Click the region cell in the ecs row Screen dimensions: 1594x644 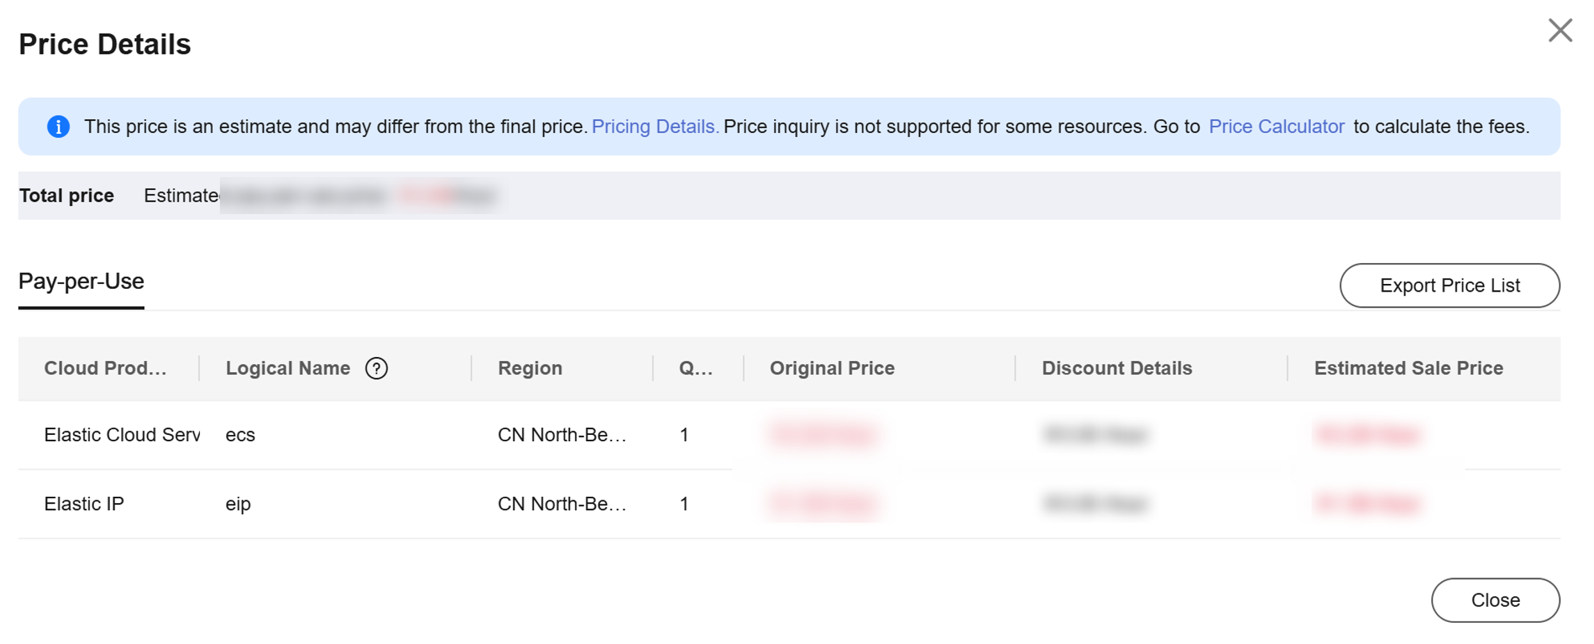pyautogui.click(x=562, y=435)
